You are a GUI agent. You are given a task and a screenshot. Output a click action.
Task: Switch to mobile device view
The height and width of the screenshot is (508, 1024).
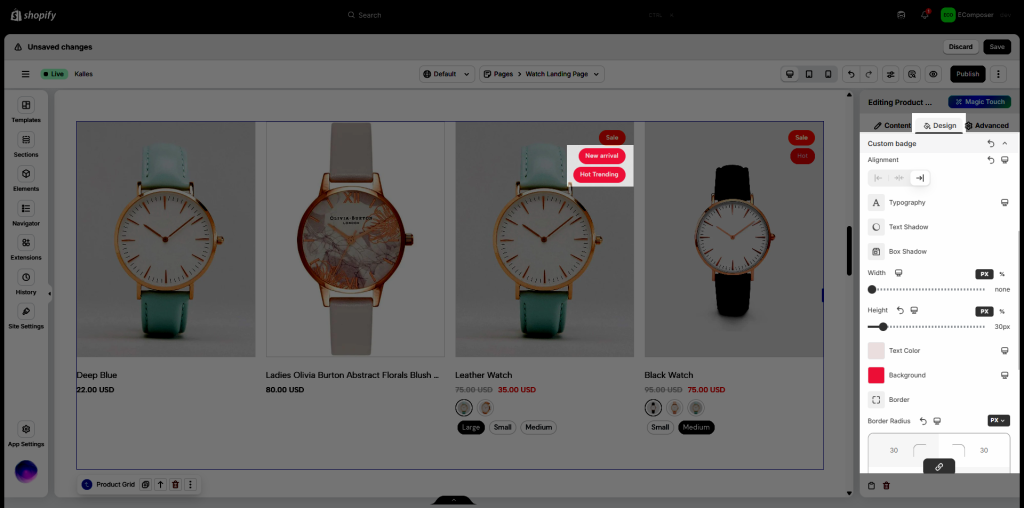tap(828, 74)
